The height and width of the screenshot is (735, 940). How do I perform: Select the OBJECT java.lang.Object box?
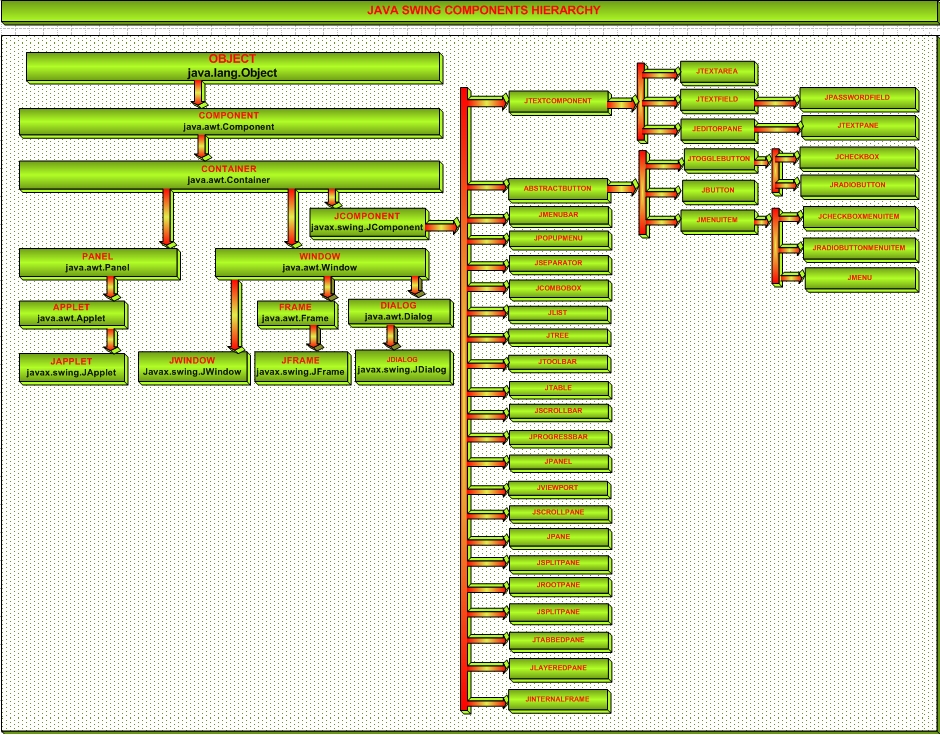234,67
